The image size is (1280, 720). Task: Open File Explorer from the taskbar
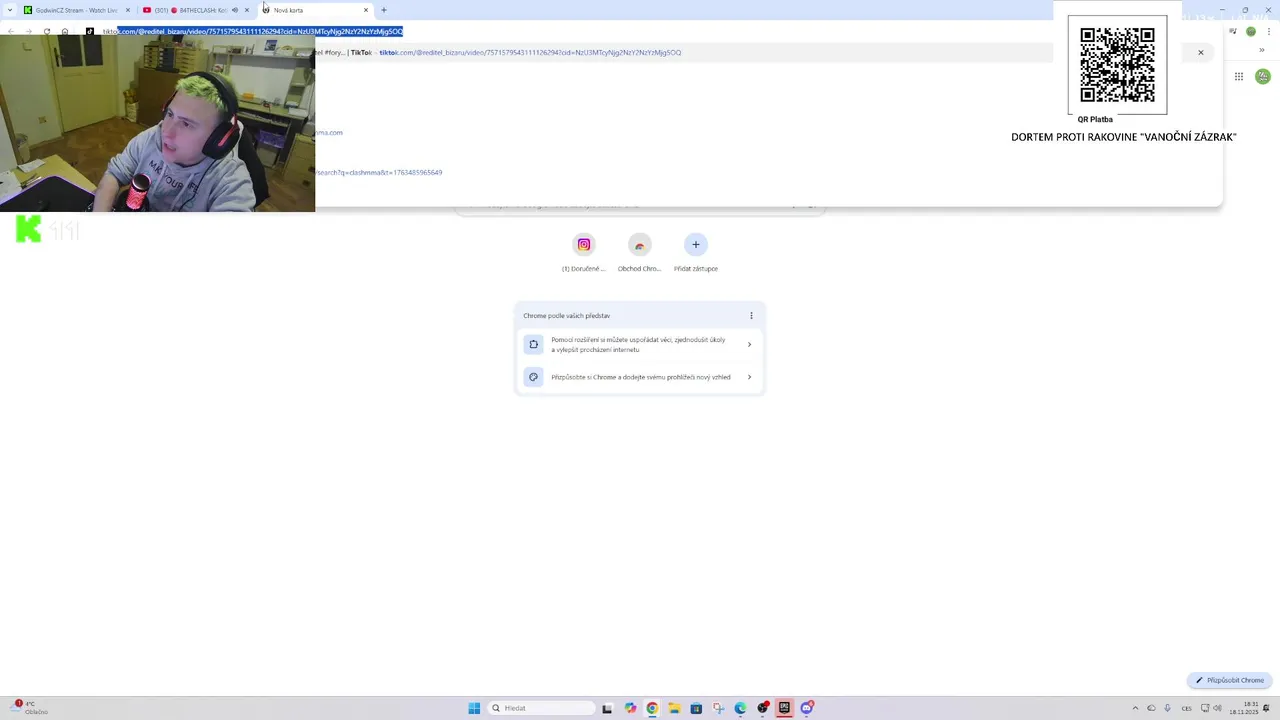point(674,708)
